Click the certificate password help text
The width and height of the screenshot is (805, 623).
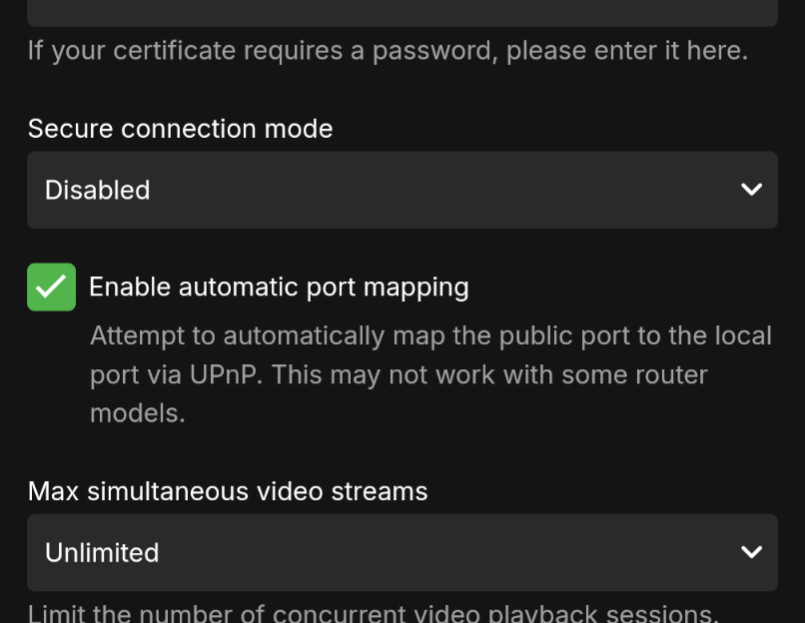[387, 50]
